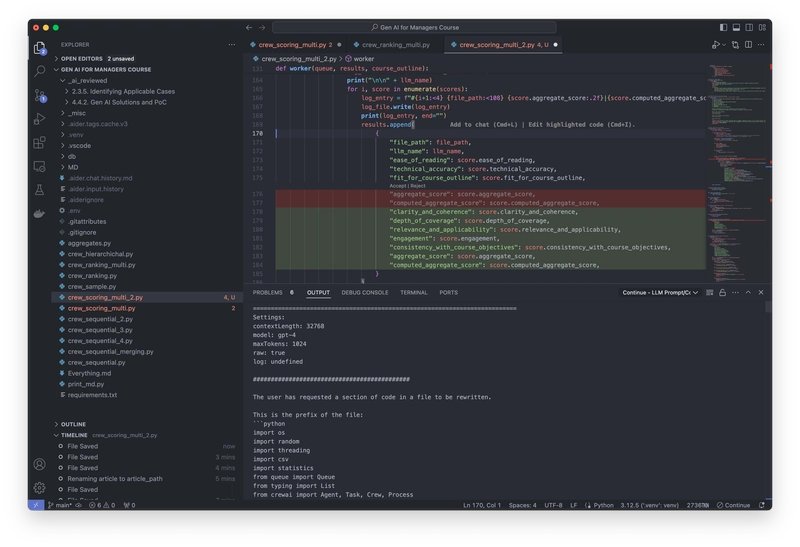Open the Terminal panel tab
Image resolution: width=800 pixels, height=547 pixels.
coord(414,292)
